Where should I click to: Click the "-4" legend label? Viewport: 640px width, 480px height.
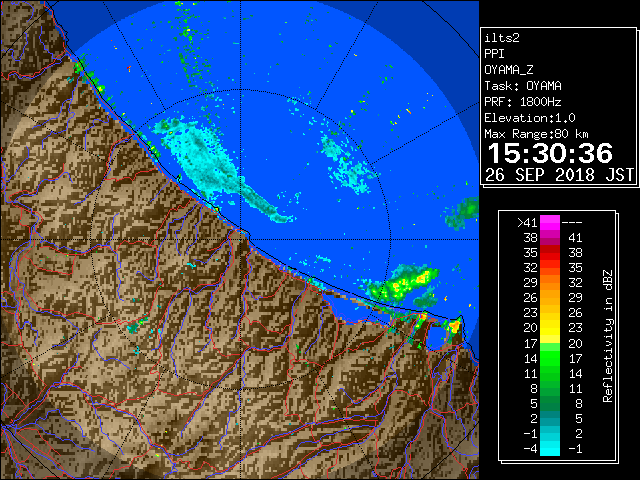pos(530,449)
